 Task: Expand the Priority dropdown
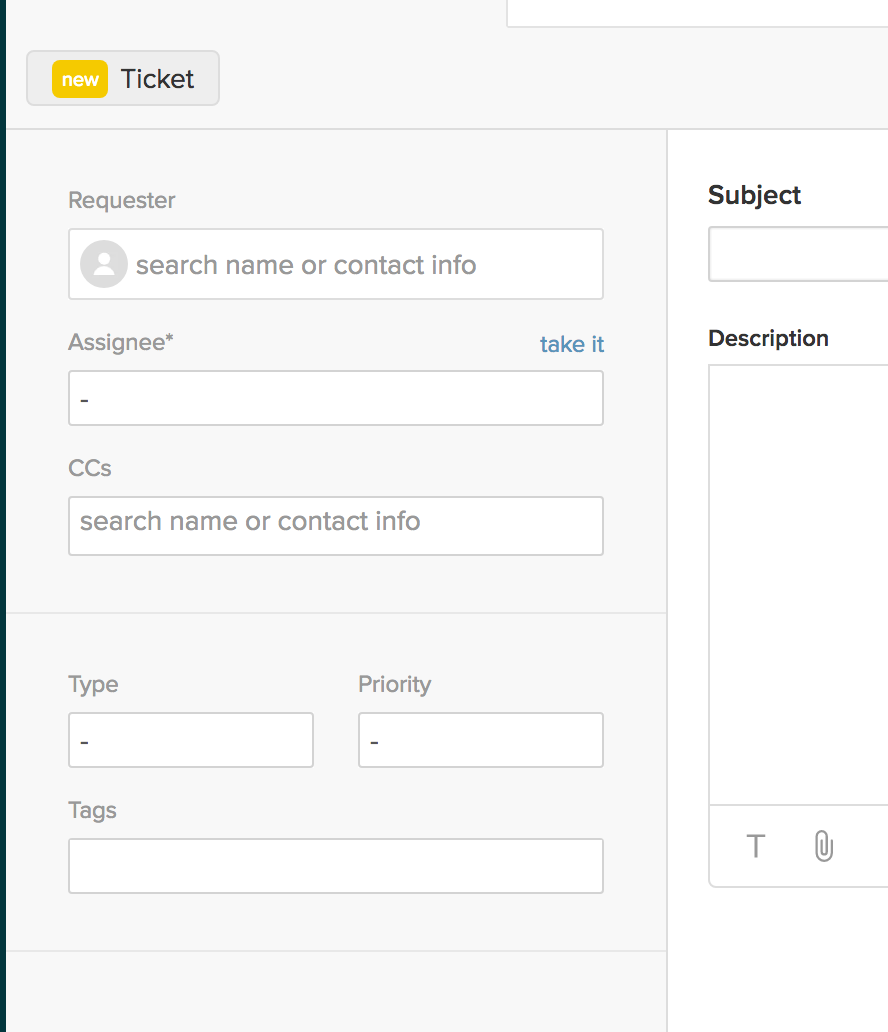481,740
